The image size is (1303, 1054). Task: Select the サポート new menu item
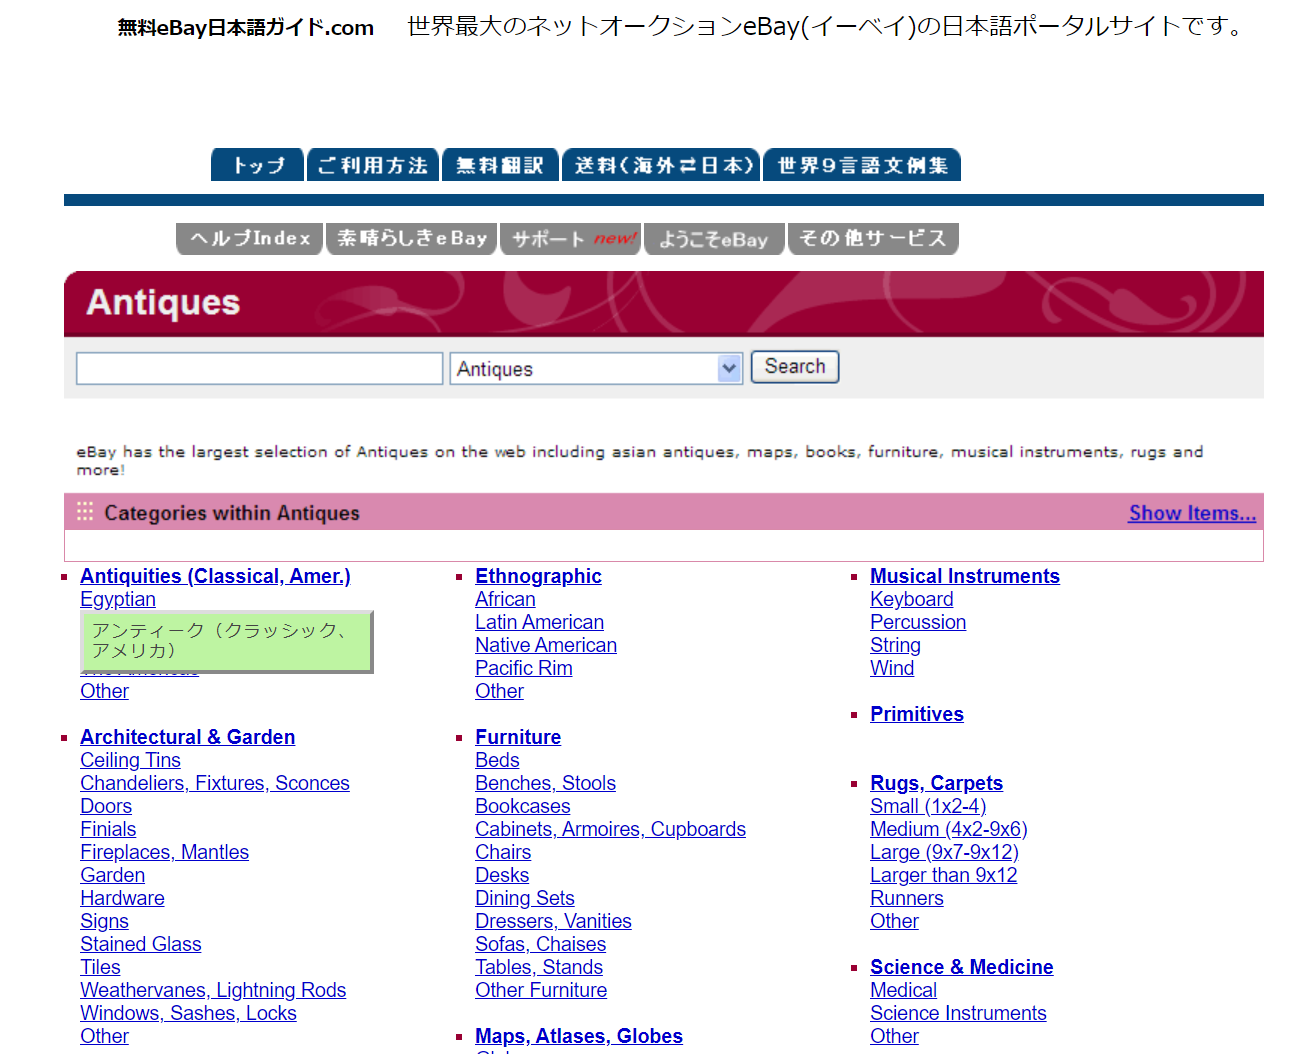click(570, 239)
